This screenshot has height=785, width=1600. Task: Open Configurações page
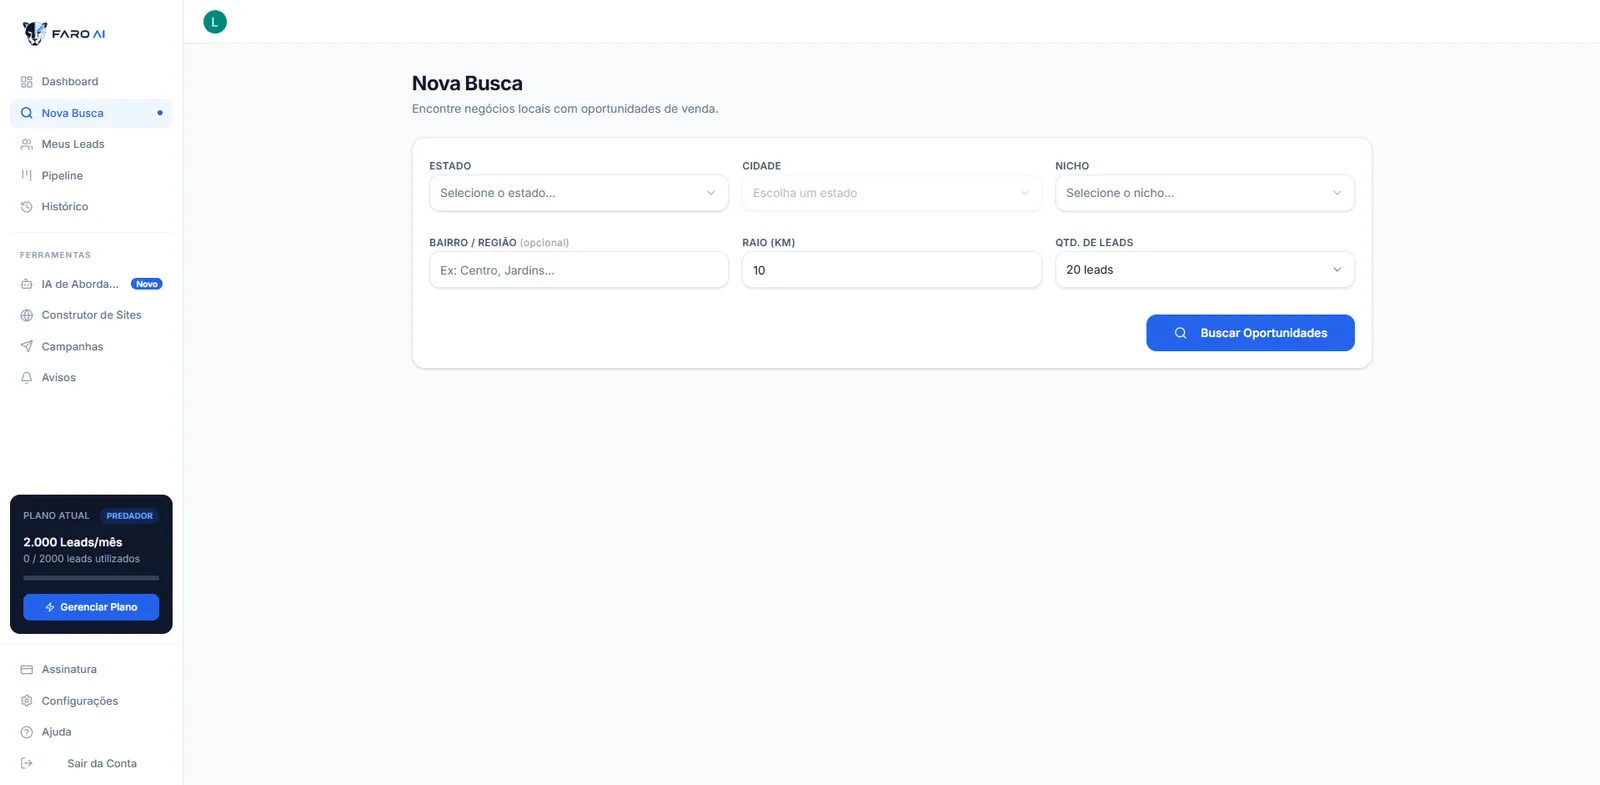click(91, 701)
